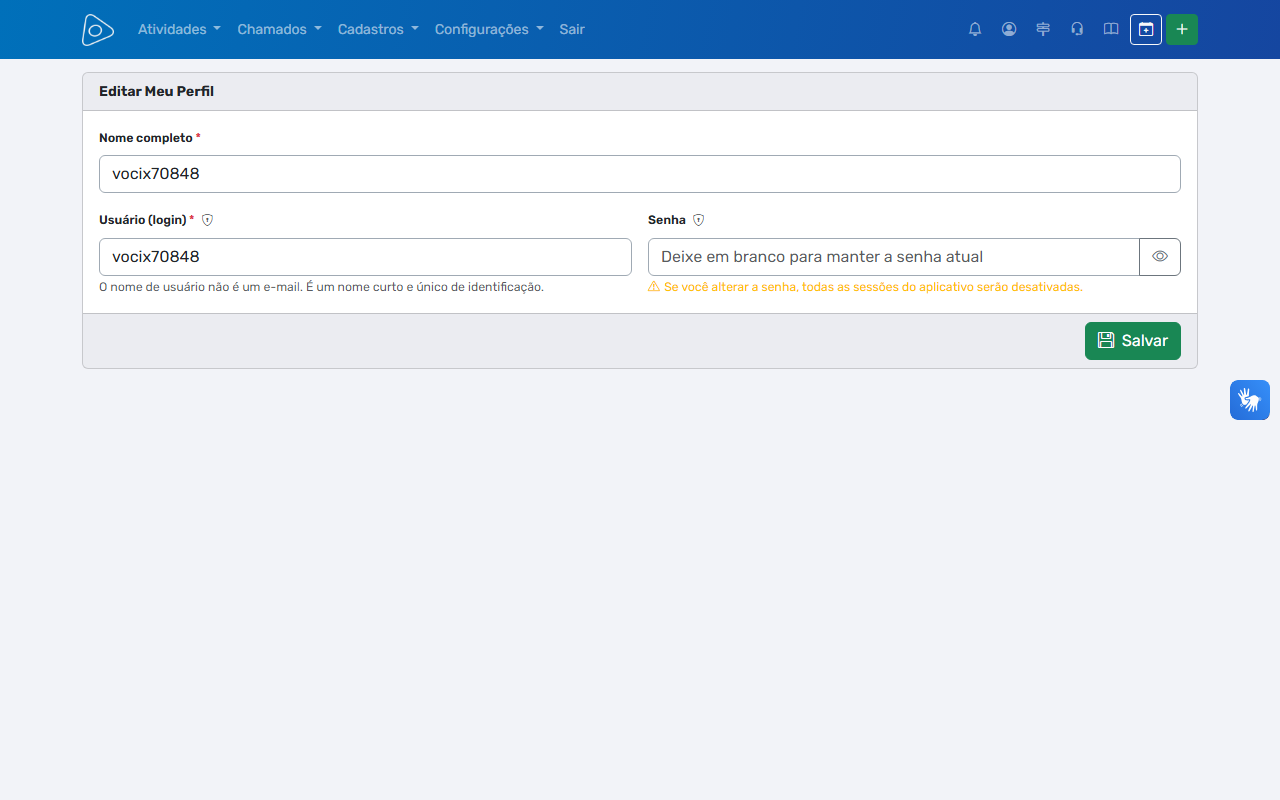Focus the Nome completo input field
Viewport: 1280px width, 800px height.
click(640, 174)
